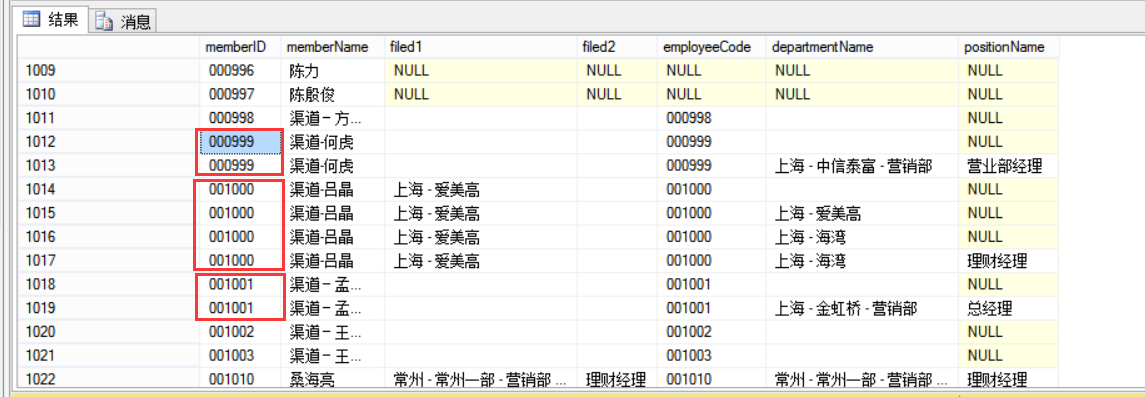Select the memberID column header
Screen dimensions: 1145x397
click(x=240, y=47)
